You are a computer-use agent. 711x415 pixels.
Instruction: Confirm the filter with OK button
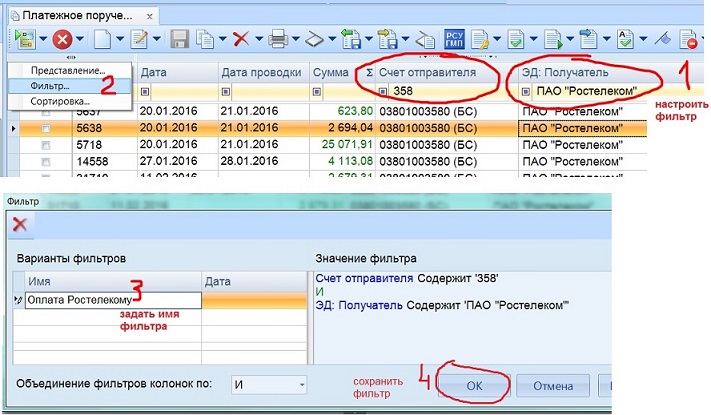click(474, 386)
